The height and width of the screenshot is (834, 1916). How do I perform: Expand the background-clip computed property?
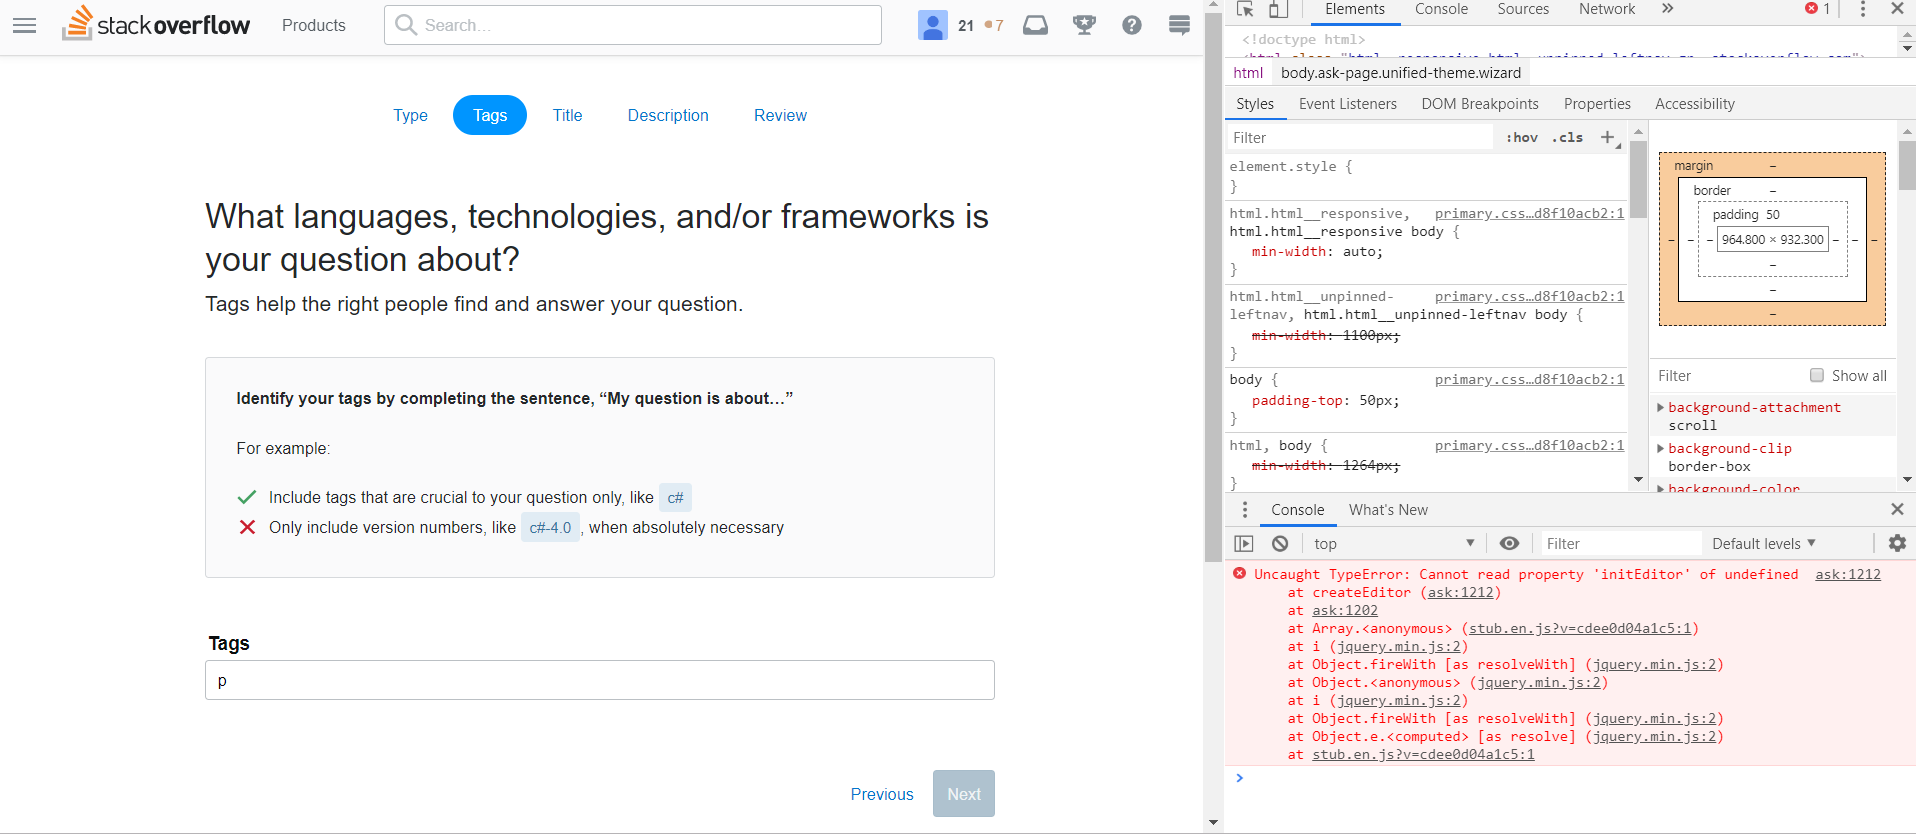(1661, 449)
